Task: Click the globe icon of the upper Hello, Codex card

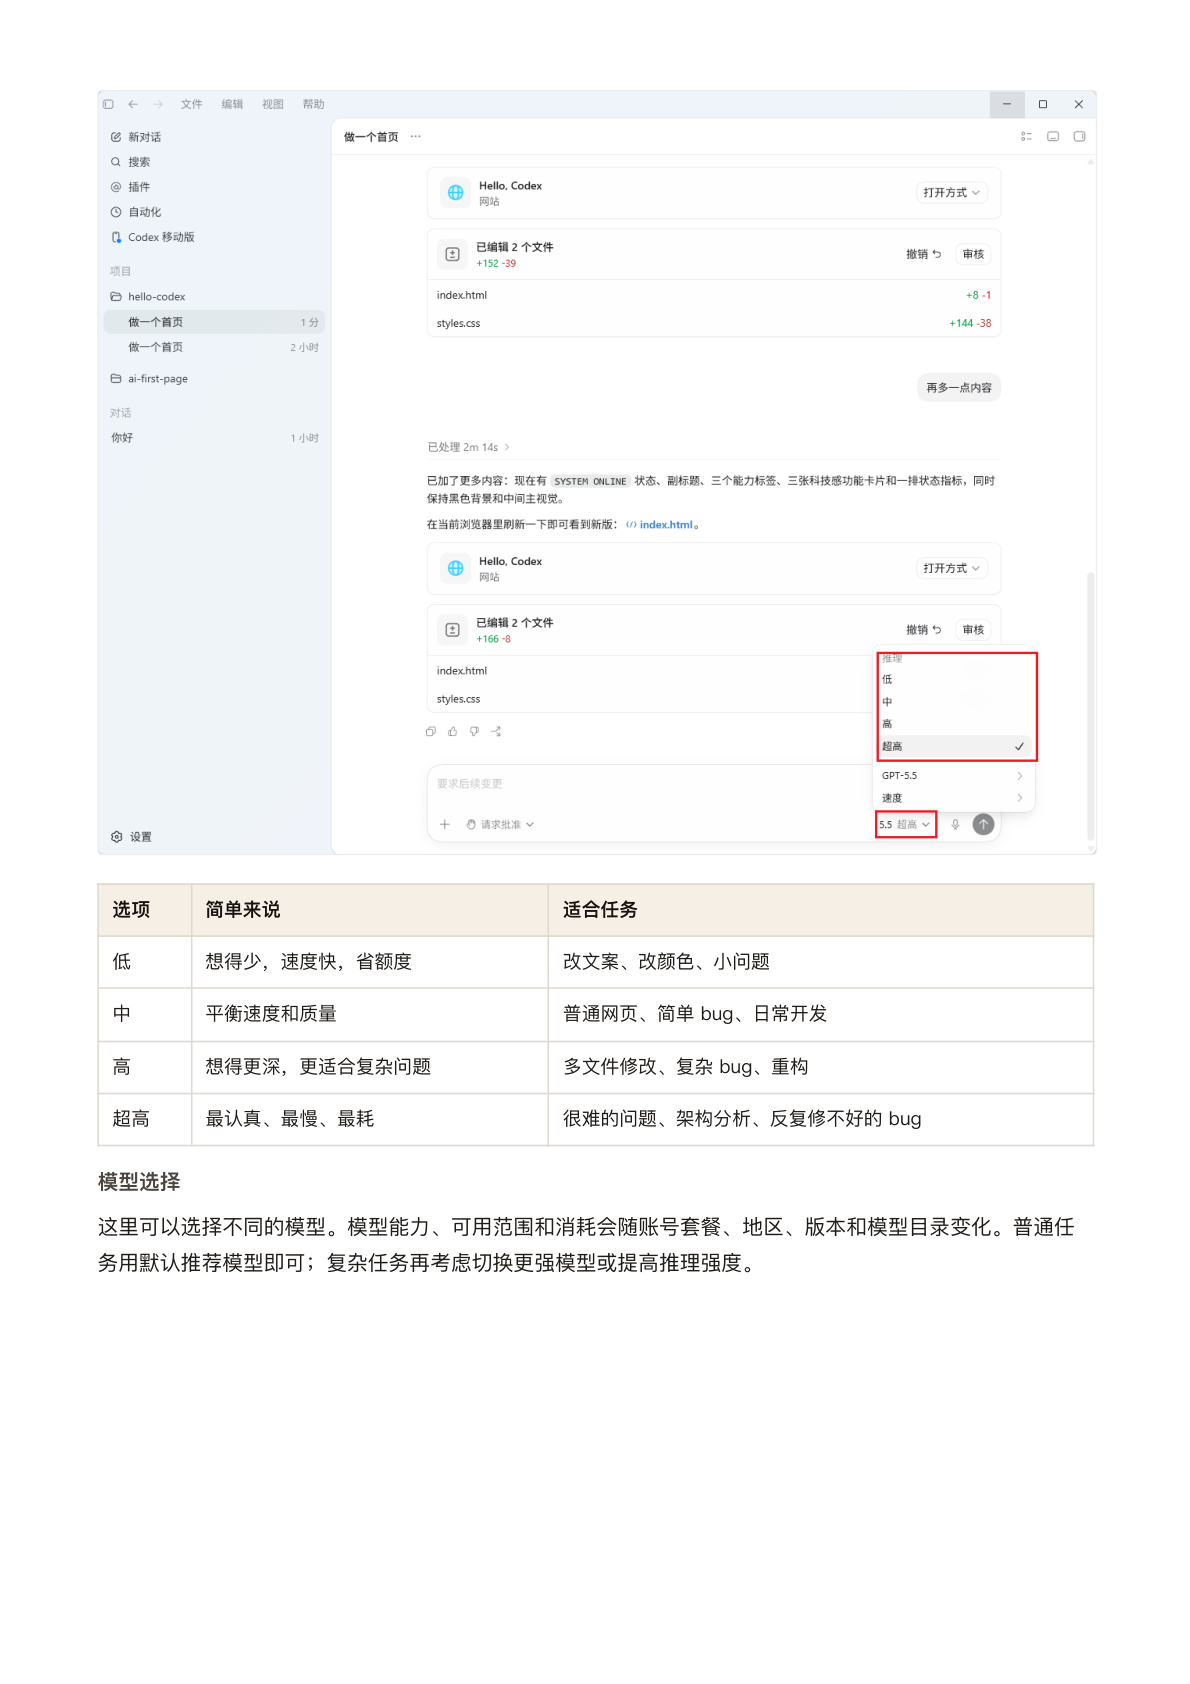Action: (456, 193)
